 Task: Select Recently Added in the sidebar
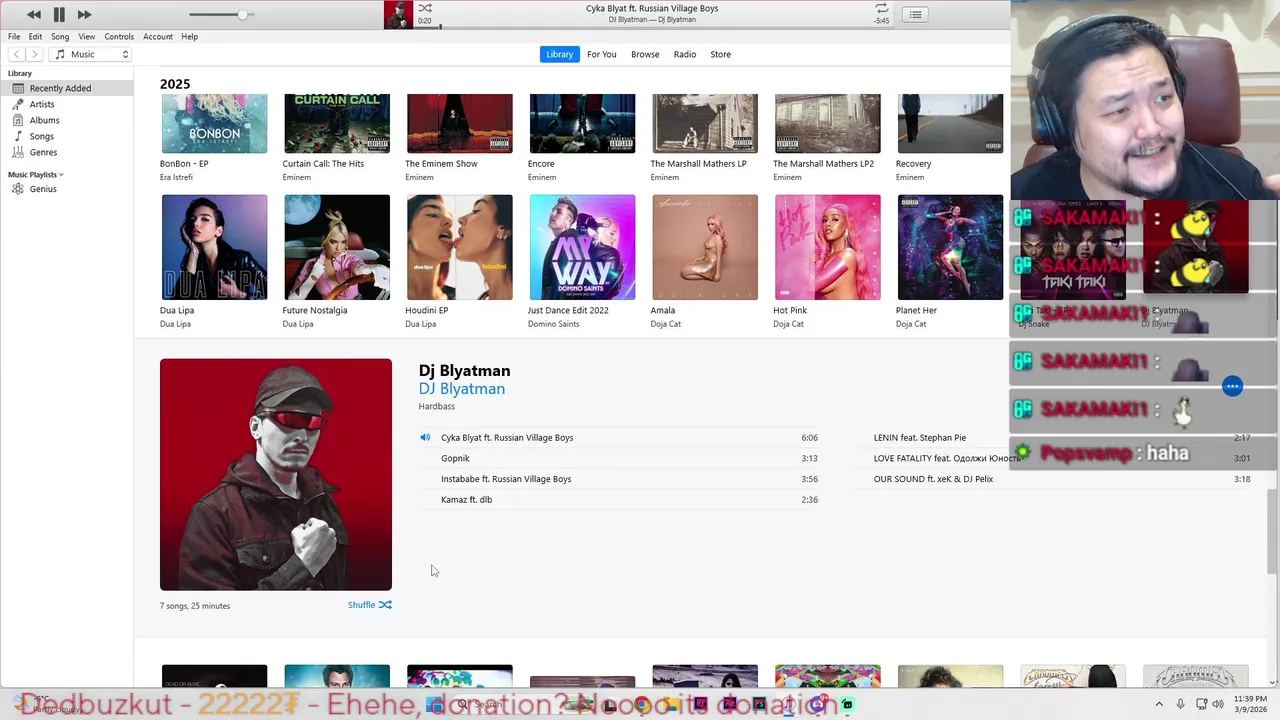(66, 88)
